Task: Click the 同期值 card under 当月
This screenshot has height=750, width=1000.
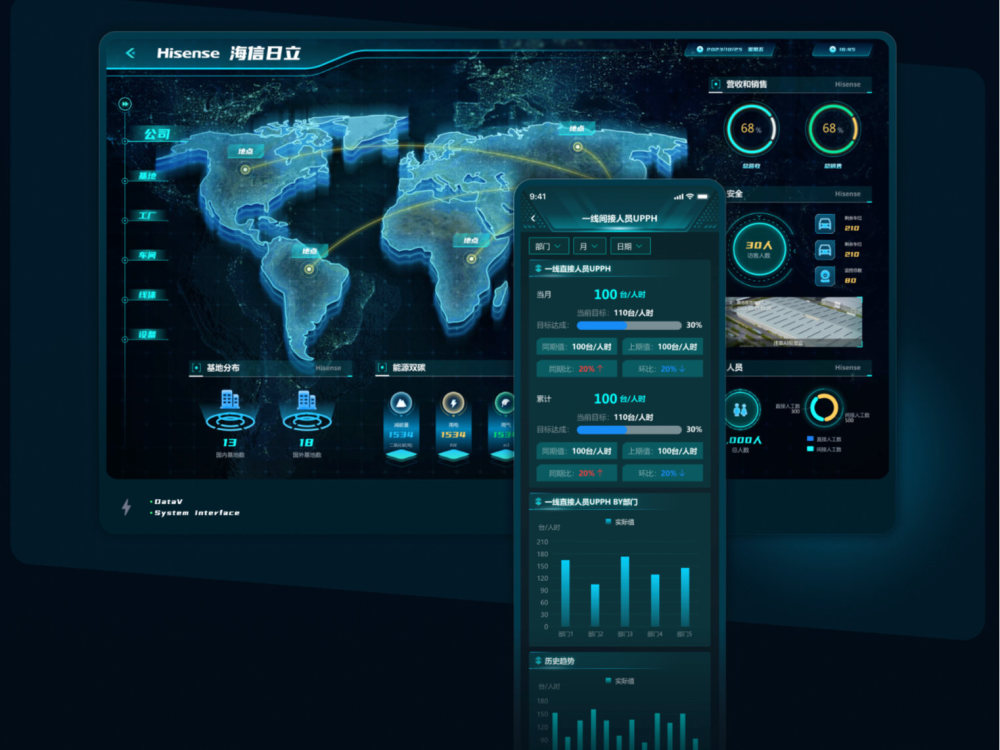Action: (577, 347)
